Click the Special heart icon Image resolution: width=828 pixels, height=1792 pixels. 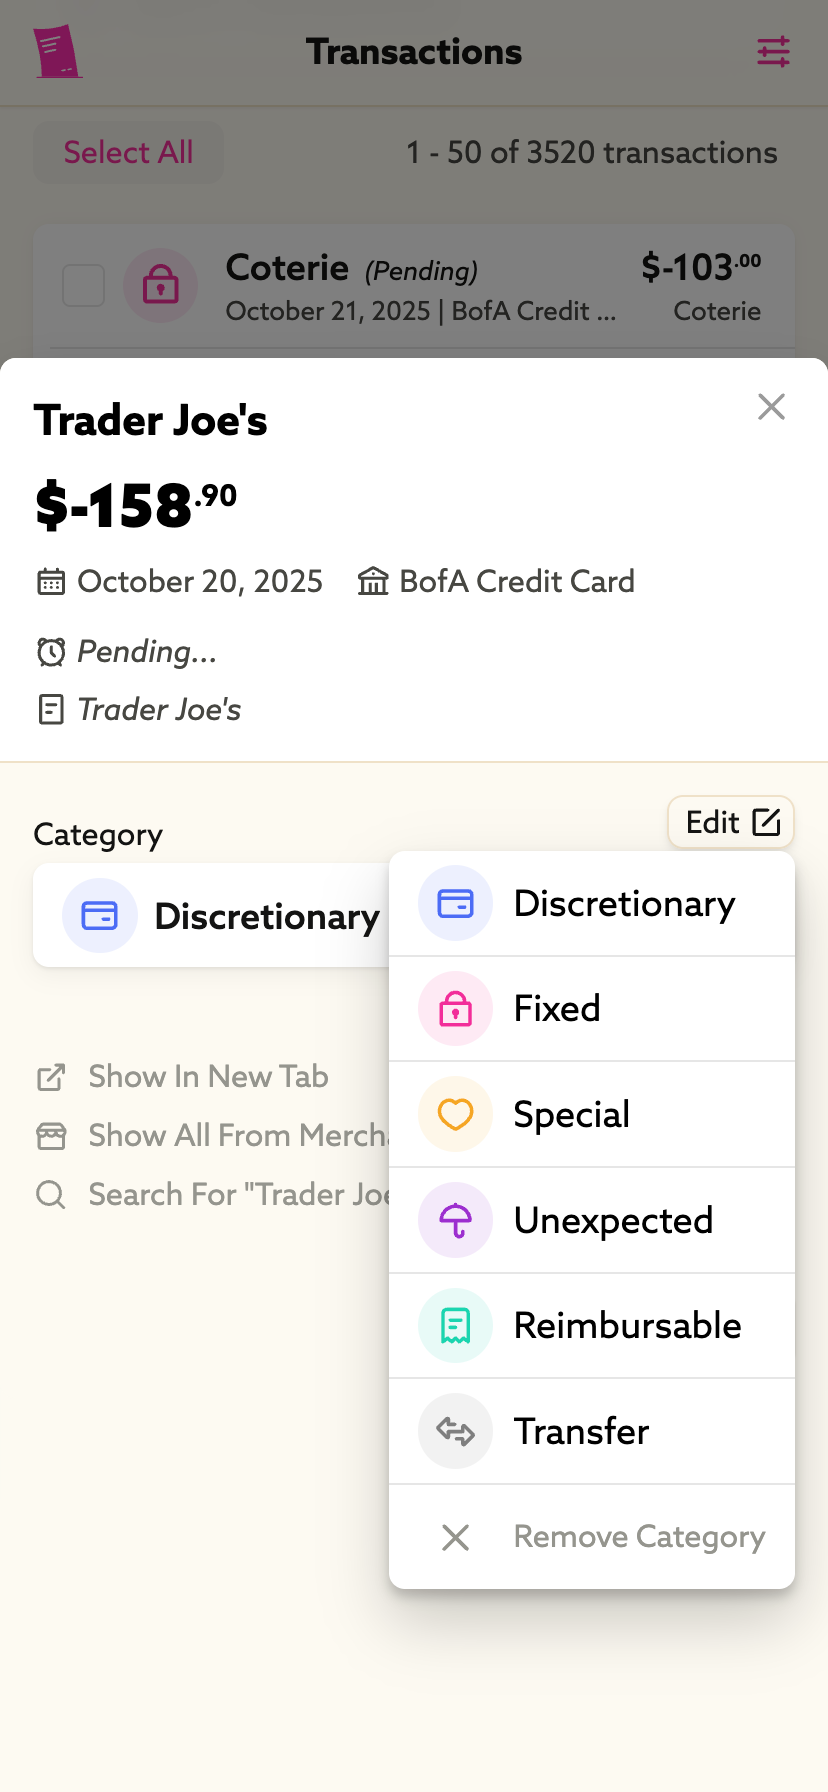click(x=455, y=1114)
